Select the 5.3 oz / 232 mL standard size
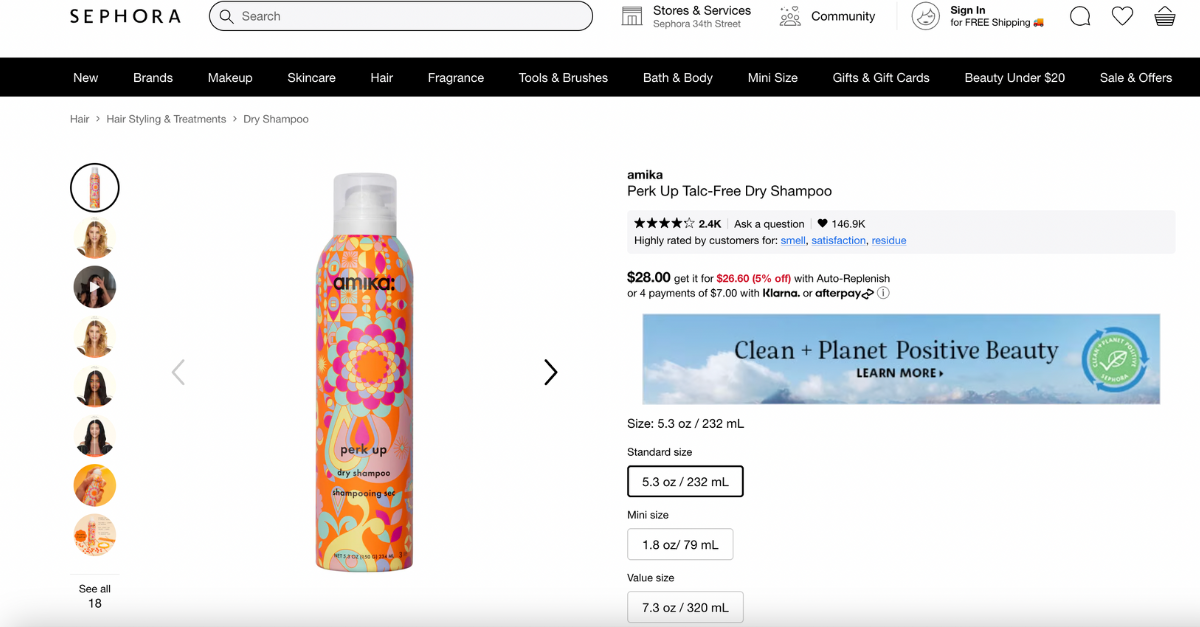Image resolution: width=1200 pixels, height=627 pixels. 685,481
